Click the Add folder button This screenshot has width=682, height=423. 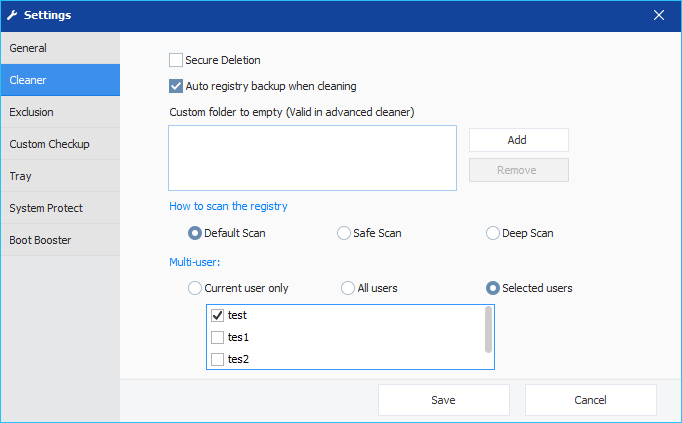pos(518,140)
